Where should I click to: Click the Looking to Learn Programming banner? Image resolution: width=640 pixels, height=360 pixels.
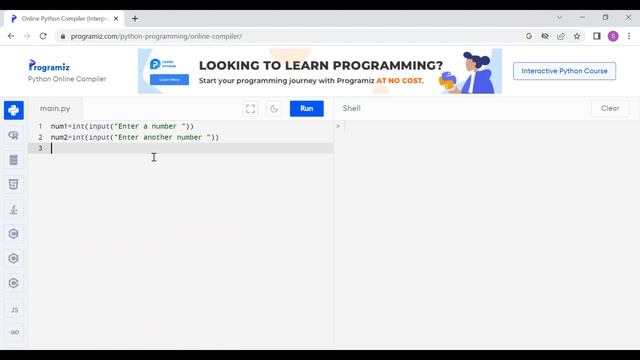pos(320,71)
